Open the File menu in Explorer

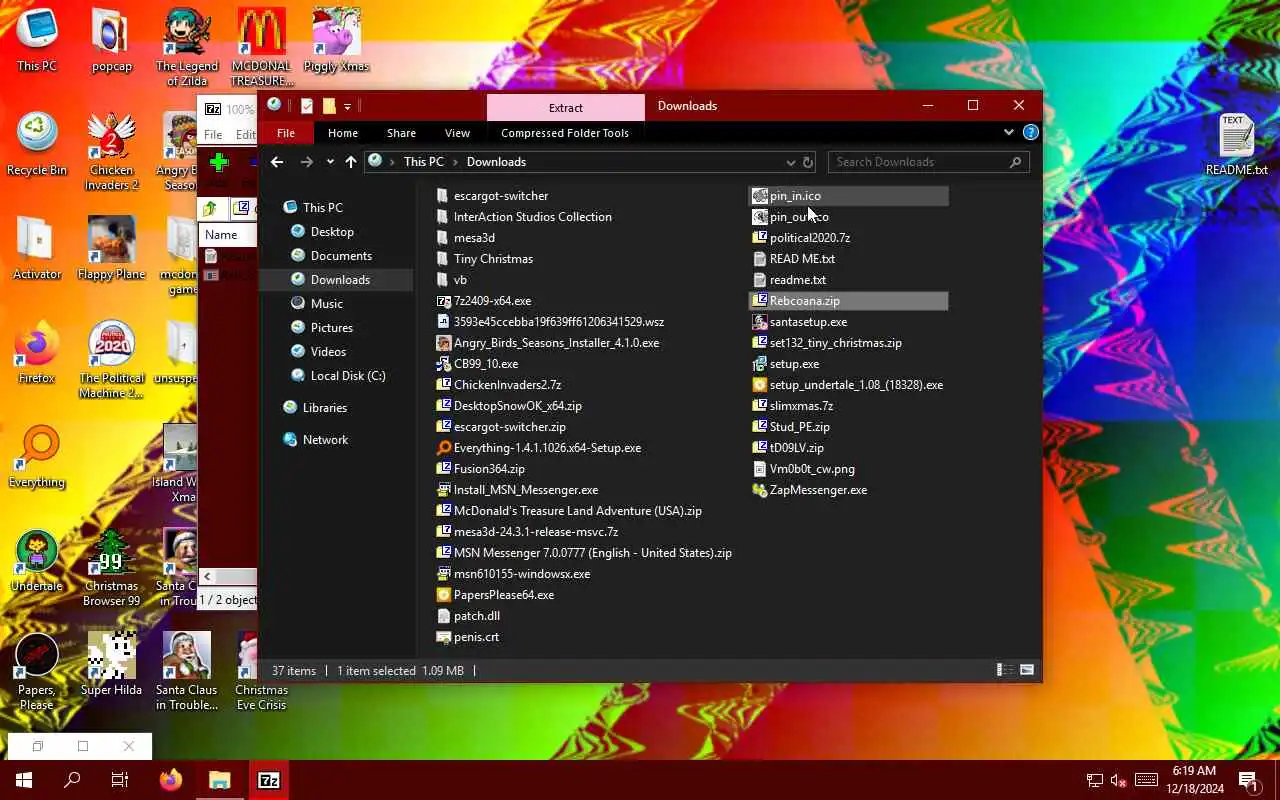[x=285, y=133]
